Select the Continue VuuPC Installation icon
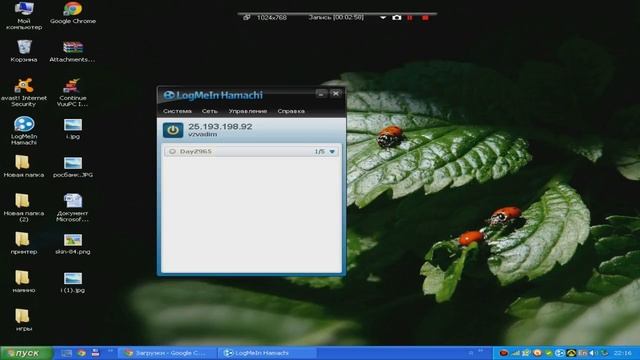The height and width of the screenshot is (360, 640). click(x=72, y=92)
